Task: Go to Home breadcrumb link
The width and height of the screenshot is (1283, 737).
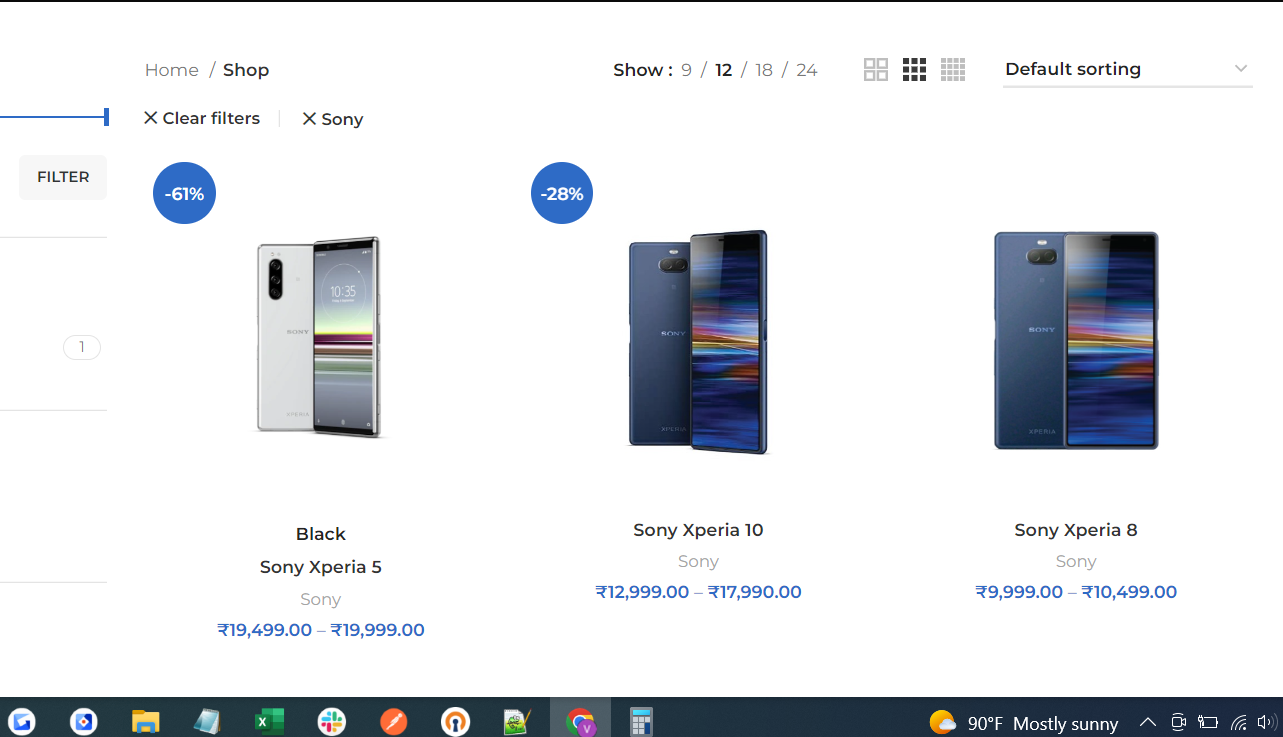Action: click(x=172, y=70)
